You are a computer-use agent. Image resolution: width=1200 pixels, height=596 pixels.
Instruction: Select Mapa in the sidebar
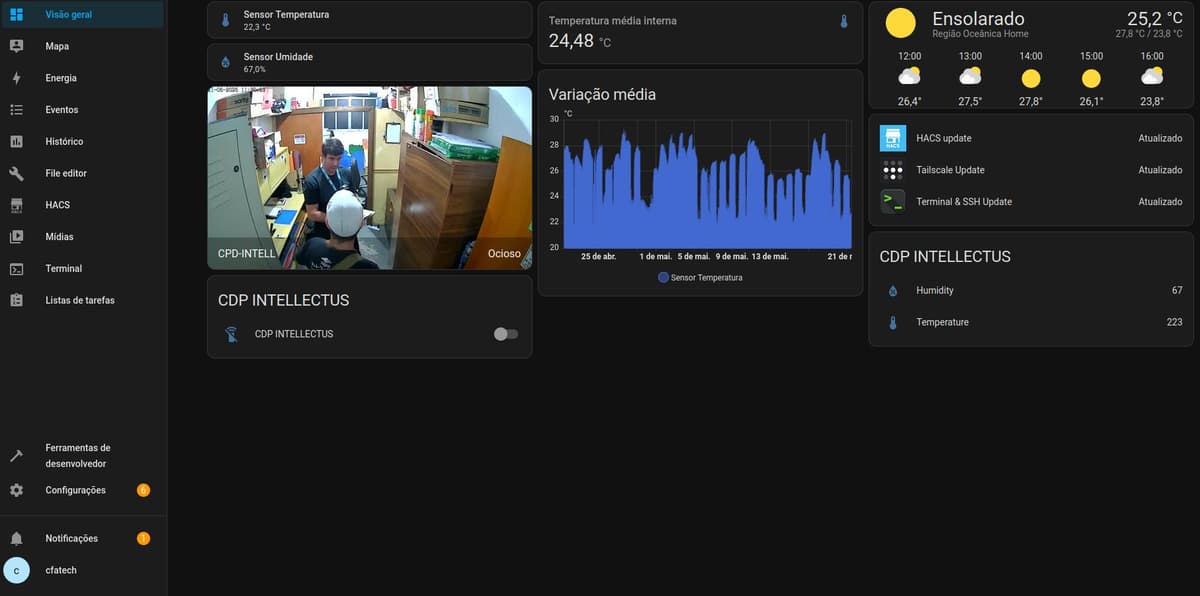click(57, 46)
